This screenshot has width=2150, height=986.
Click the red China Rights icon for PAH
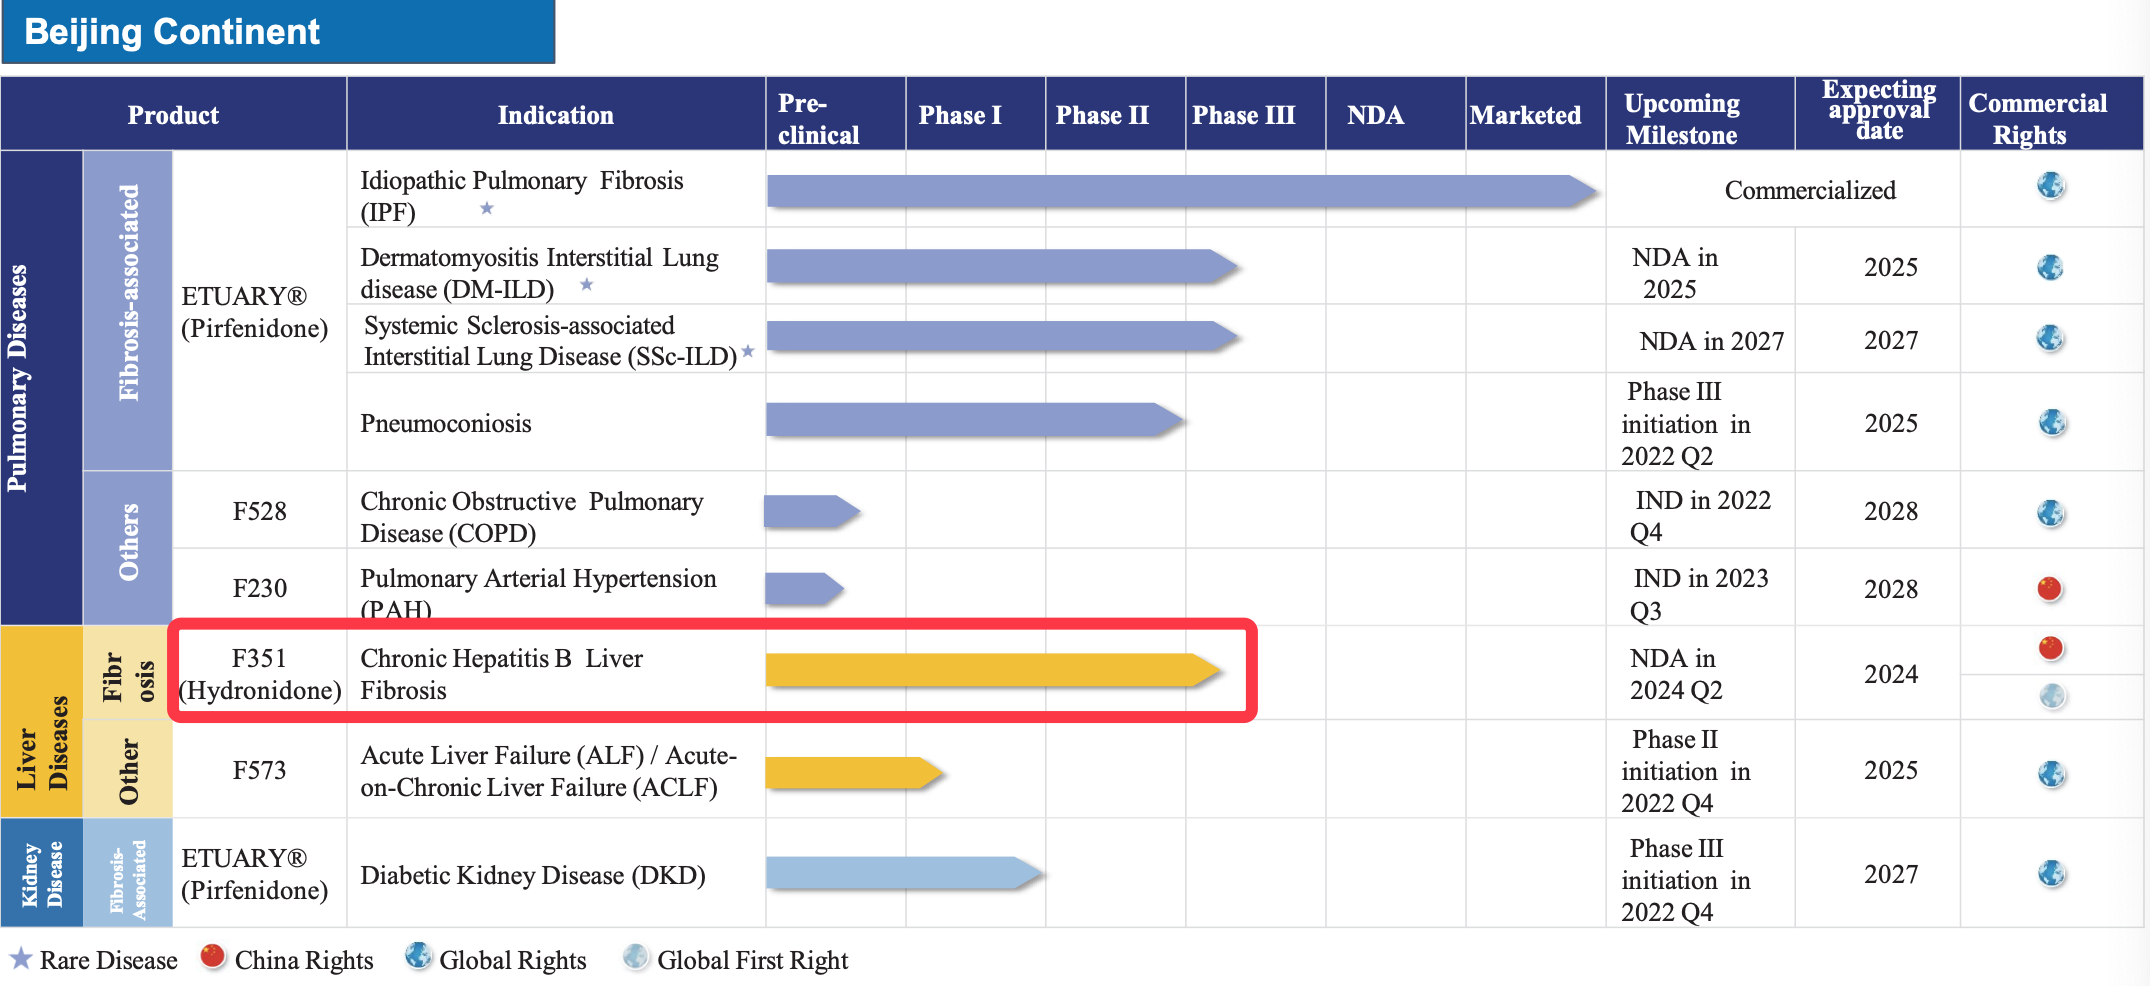2050,588
